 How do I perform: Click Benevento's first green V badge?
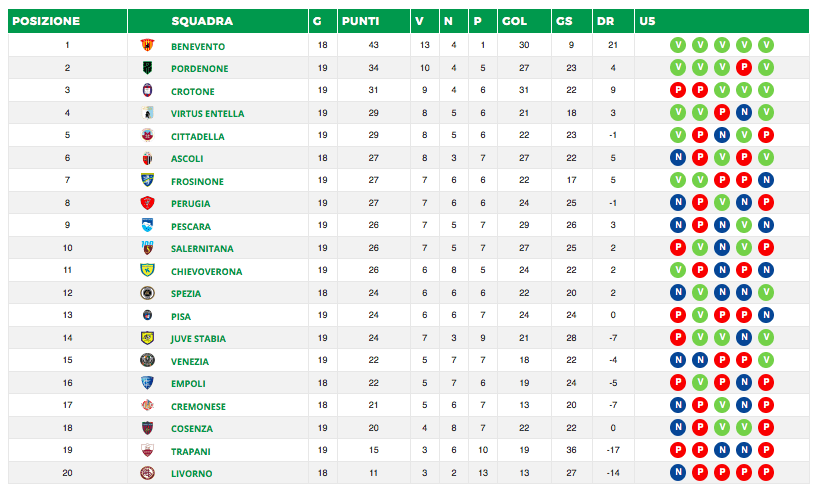click(x=677, y=46)
